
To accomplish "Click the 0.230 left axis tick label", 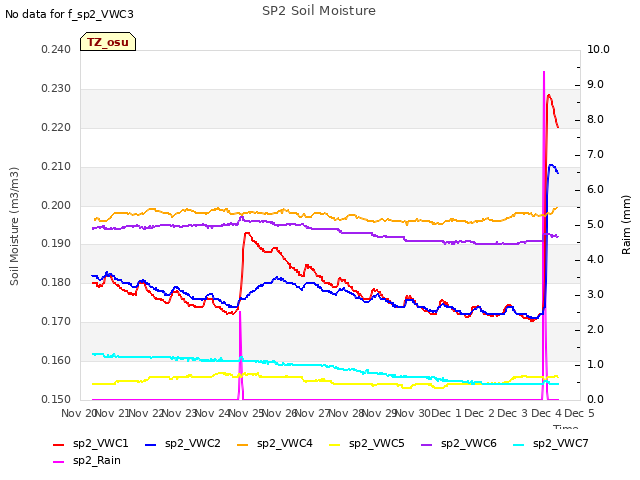I will (x=56, y=89).
